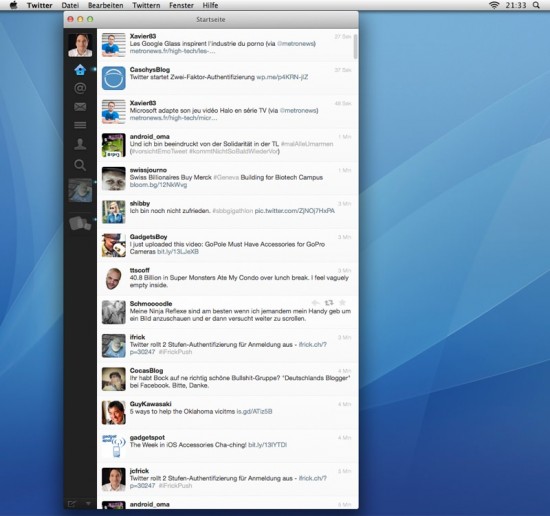550x516 pixels.
Task: Click the CaschysBlog avatar
Action: 114,78
